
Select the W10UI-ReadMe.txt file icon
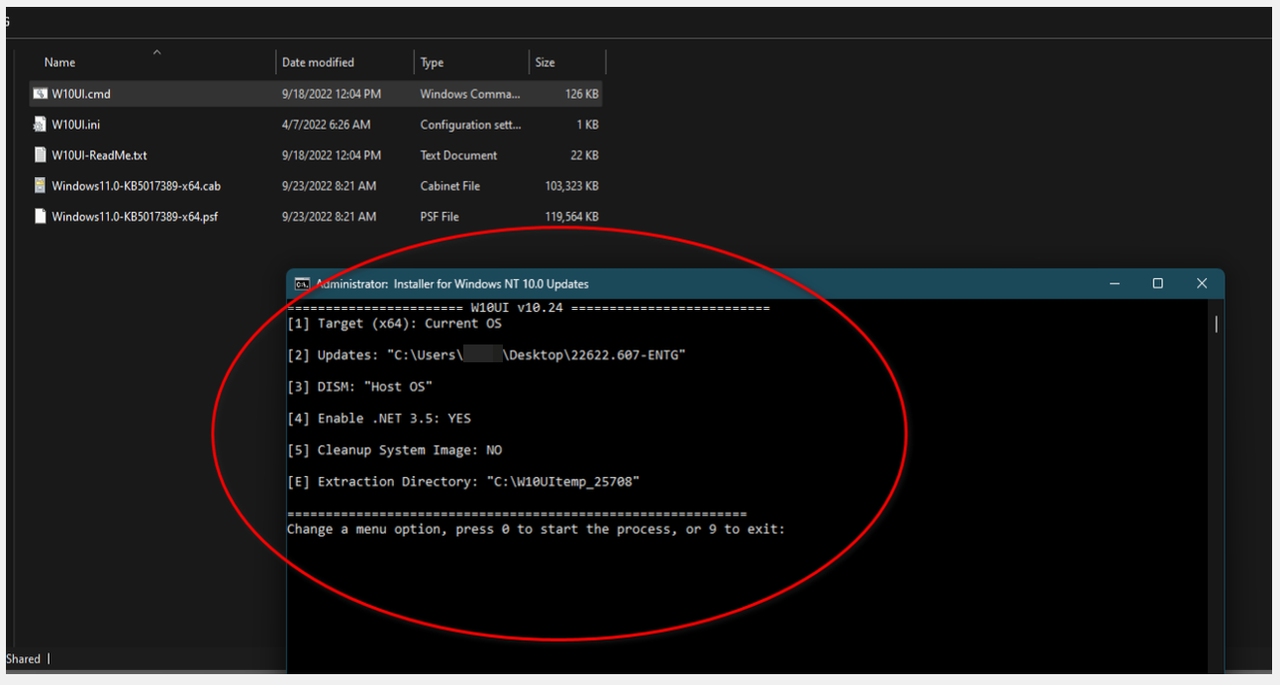coord(40,155)
